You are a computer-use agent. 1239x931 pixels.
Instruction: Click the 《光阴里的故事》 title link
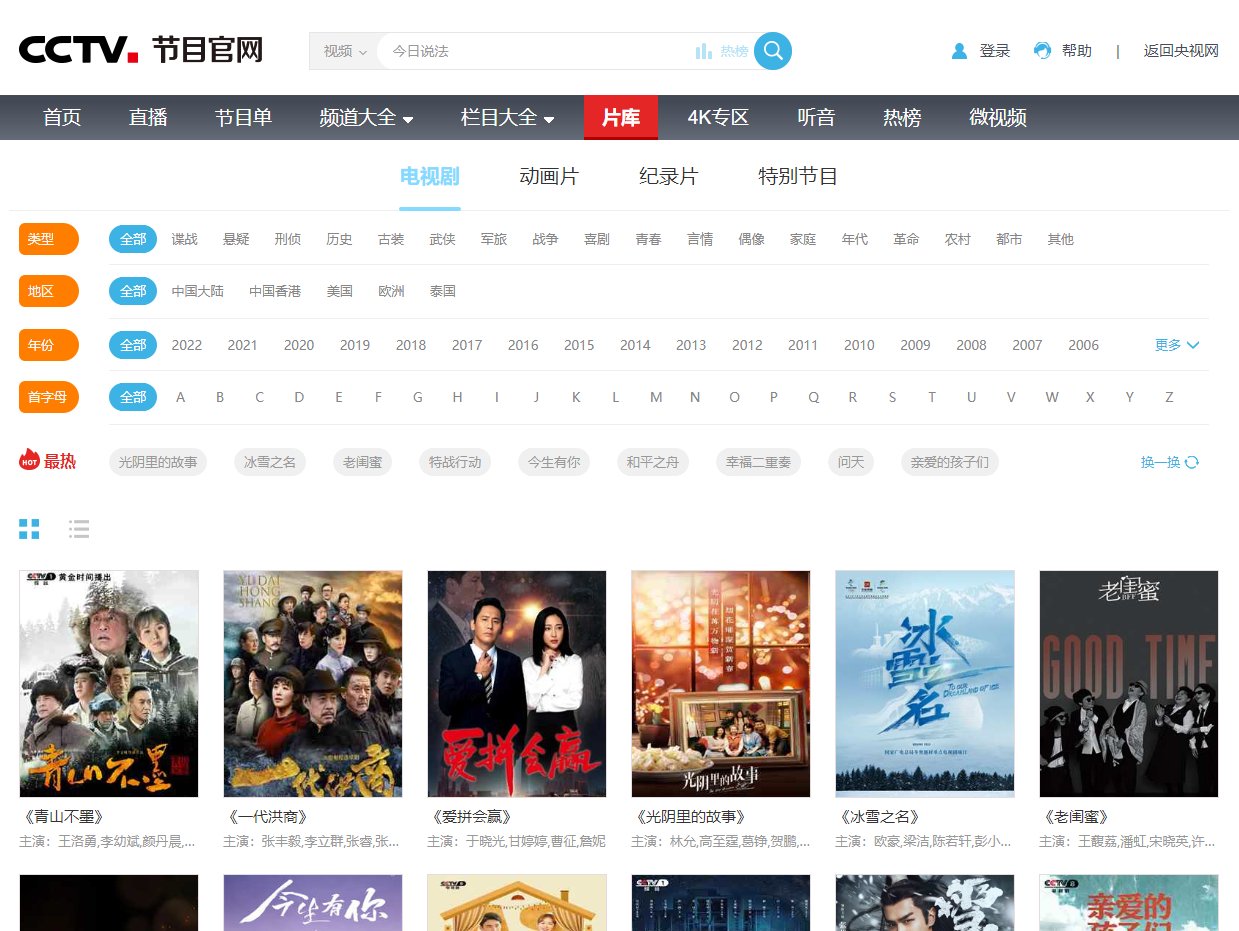[x=691, y=817]
